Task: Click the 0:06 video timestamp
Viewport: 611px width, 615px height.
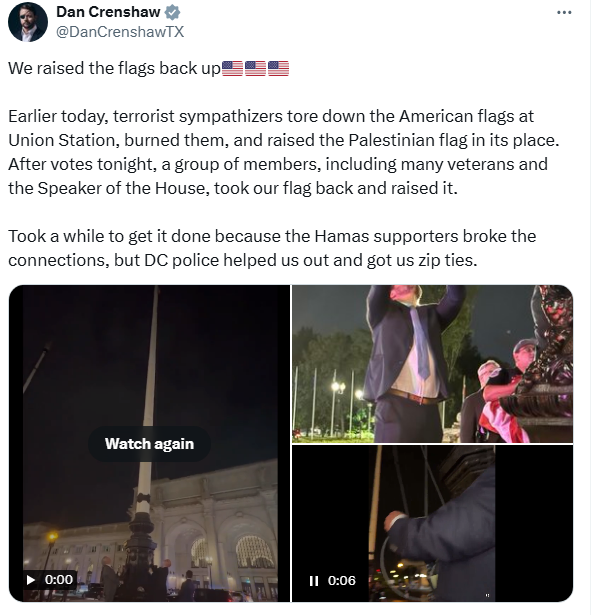Action: pos(341,580)
